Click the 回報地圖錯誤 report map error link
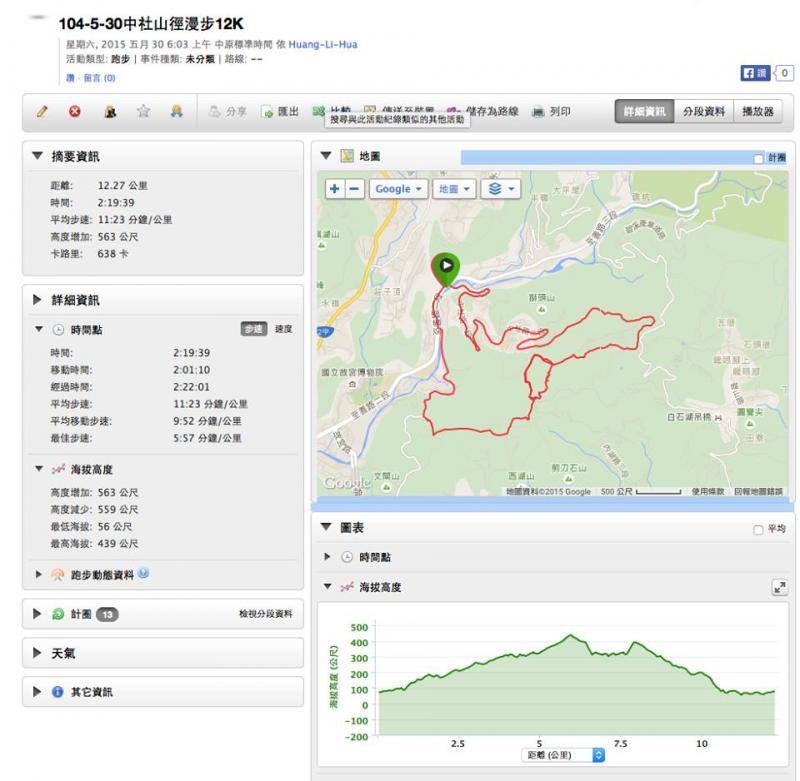Viewport: 800px width, 781px height. click(758, 491)
